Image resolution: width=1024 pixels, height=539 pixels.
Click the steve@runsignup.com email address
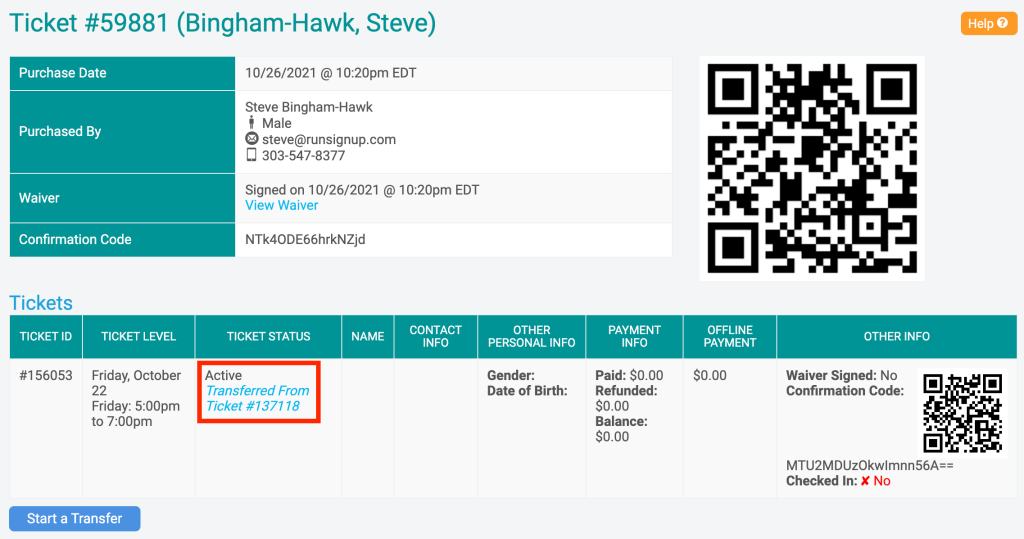pos(328,139)
